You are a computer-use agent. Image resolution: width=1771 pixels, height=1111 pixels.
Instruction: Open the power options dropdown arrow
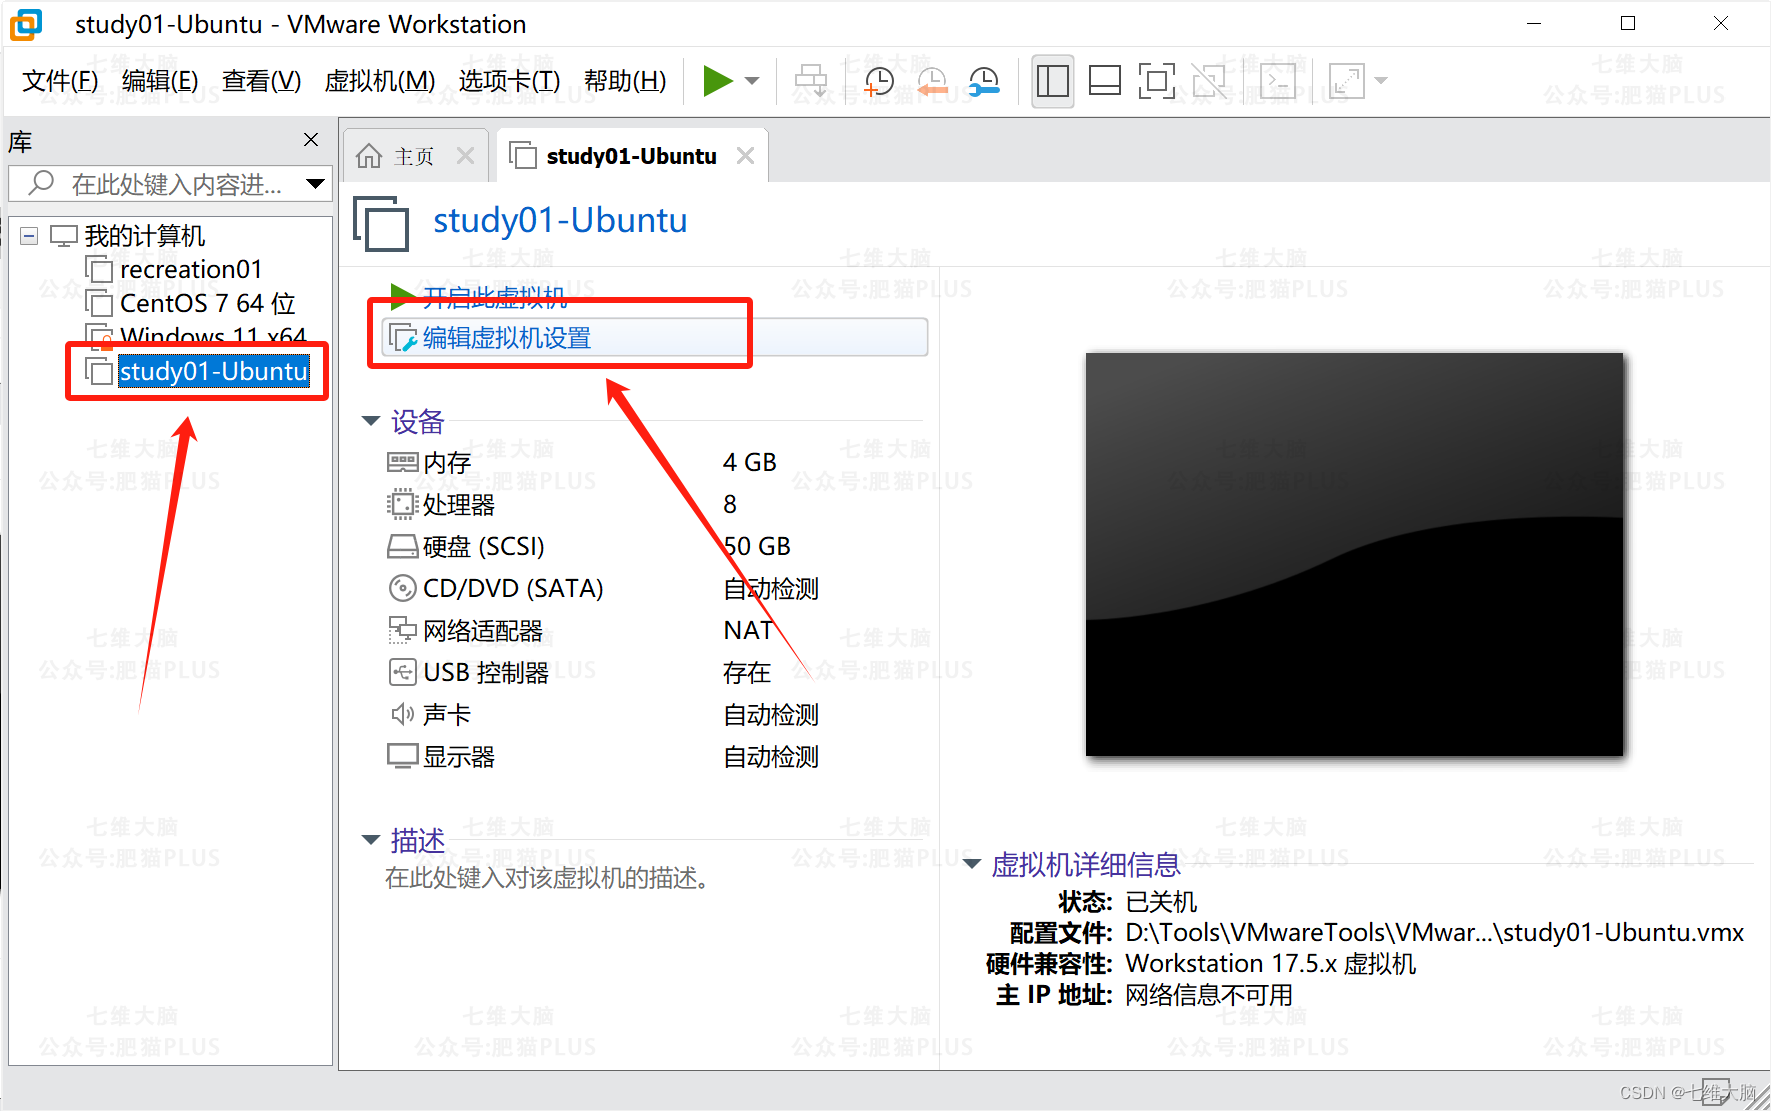[x=753, y=81]
